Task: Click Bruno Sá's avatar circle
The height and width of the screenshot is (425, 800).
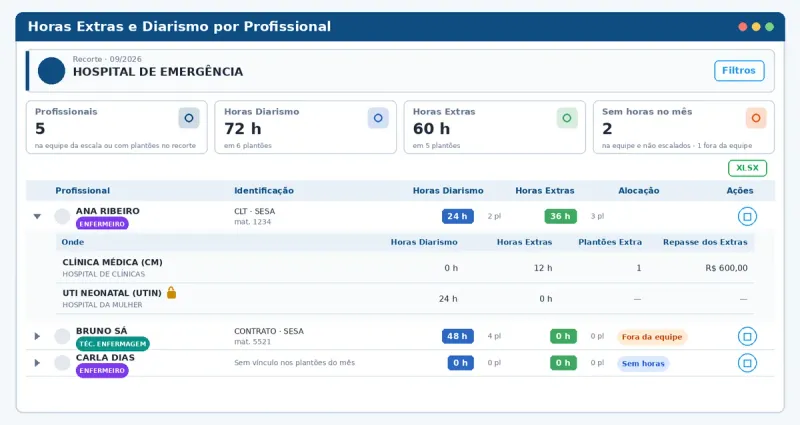Action: click(x=62, y=336)
